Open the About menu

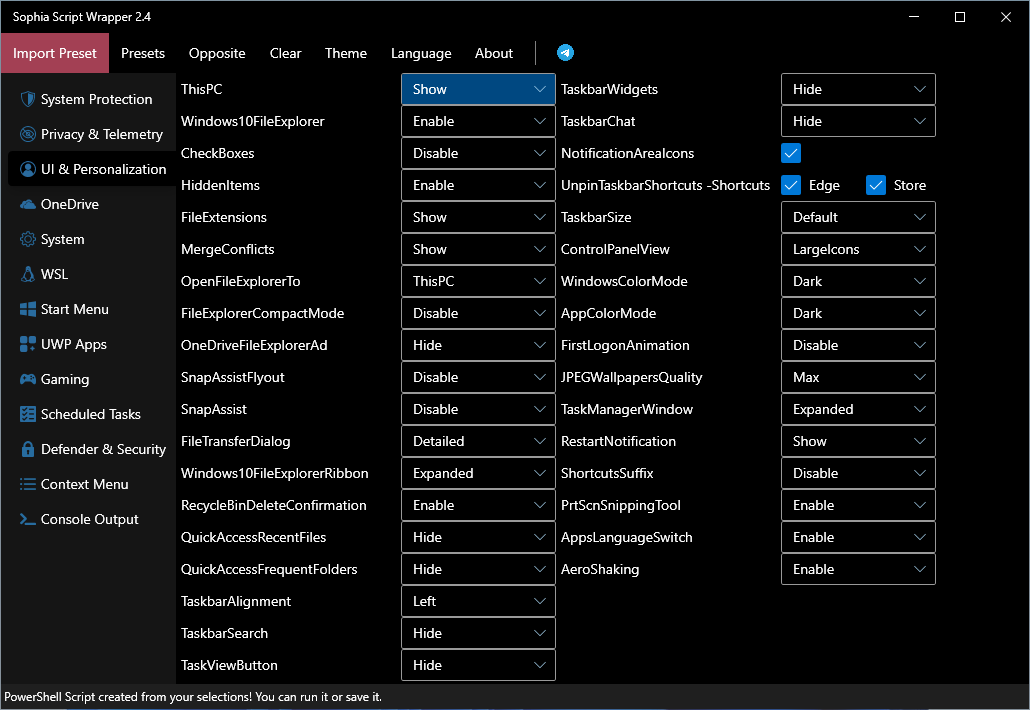point(493,53)
